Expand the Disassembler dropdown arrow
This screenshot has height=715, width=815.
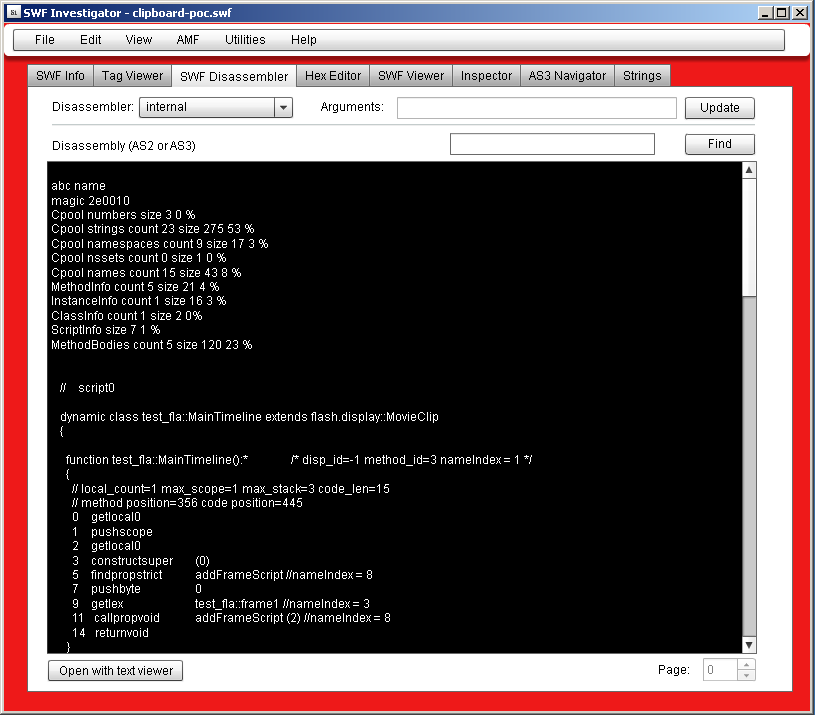282,108
